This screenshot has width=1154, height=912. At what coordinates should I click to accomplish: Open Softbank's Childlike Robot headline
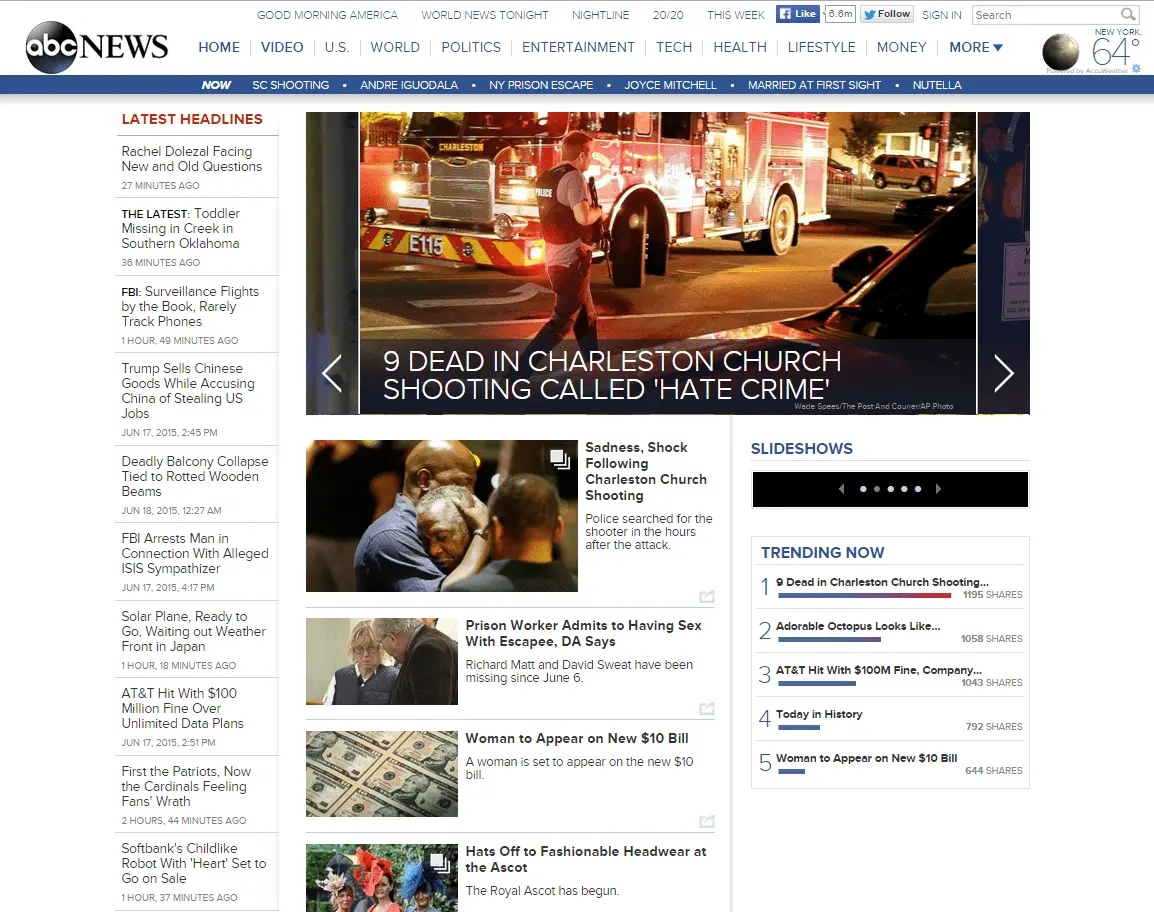[x=194, y=863]
